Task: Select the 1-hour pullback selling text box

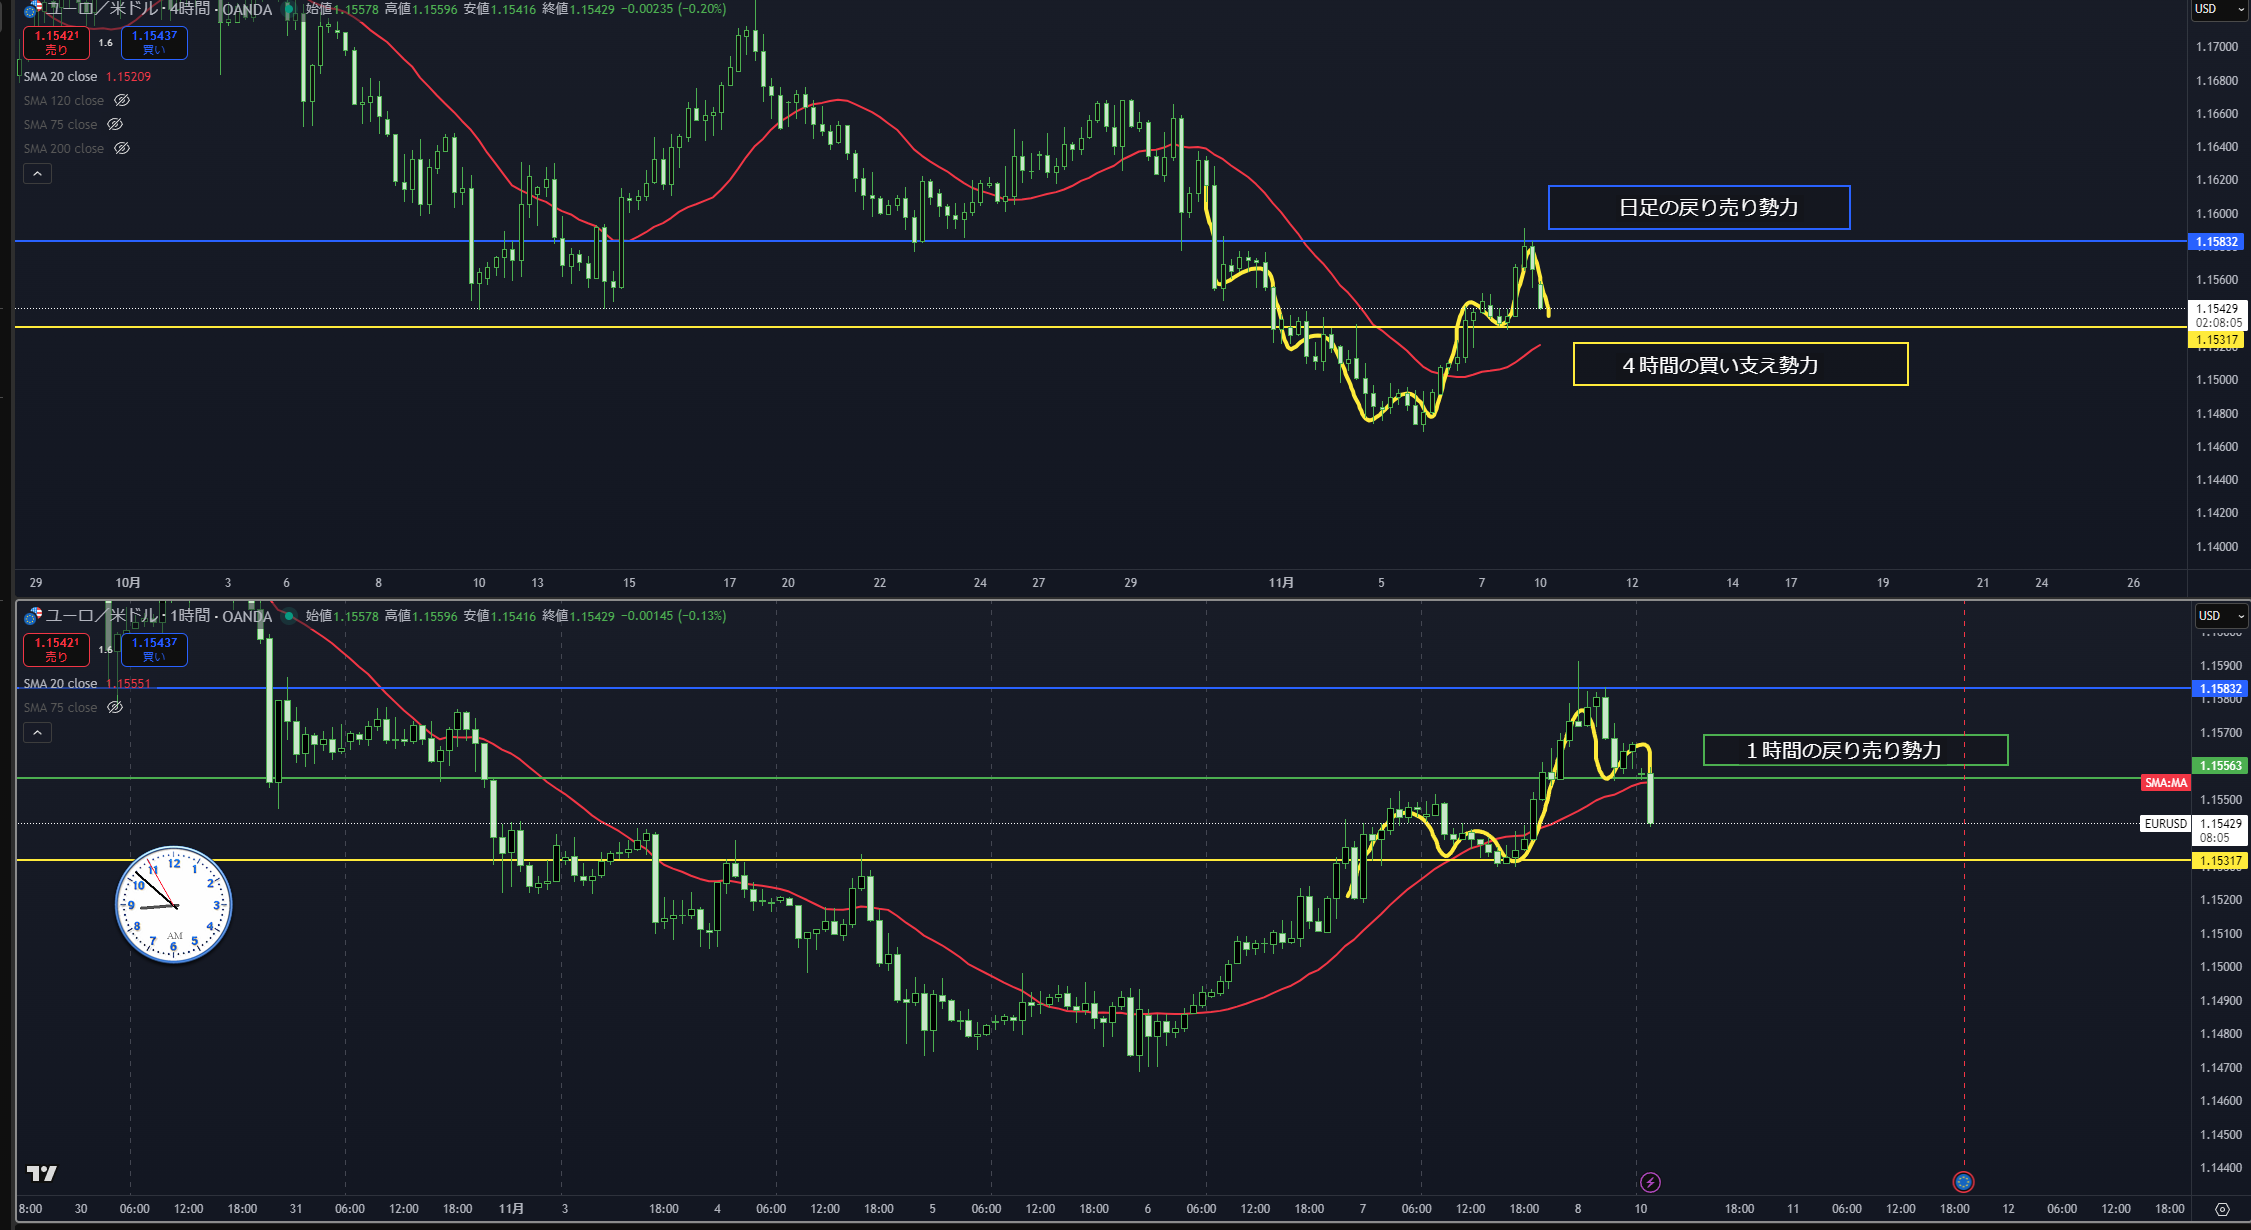Action: [1855, 750]
